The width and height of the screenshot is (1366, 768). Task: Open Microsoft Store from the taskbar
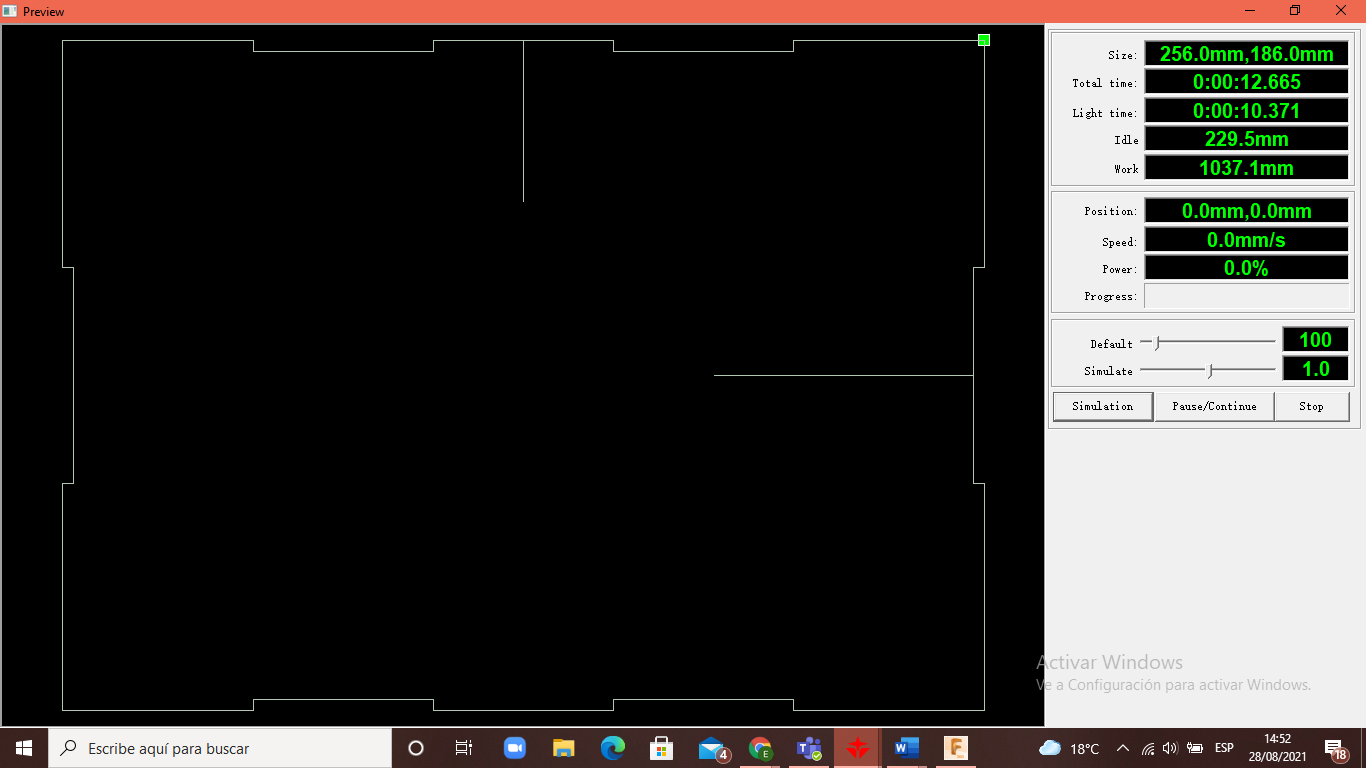[661, 748]
